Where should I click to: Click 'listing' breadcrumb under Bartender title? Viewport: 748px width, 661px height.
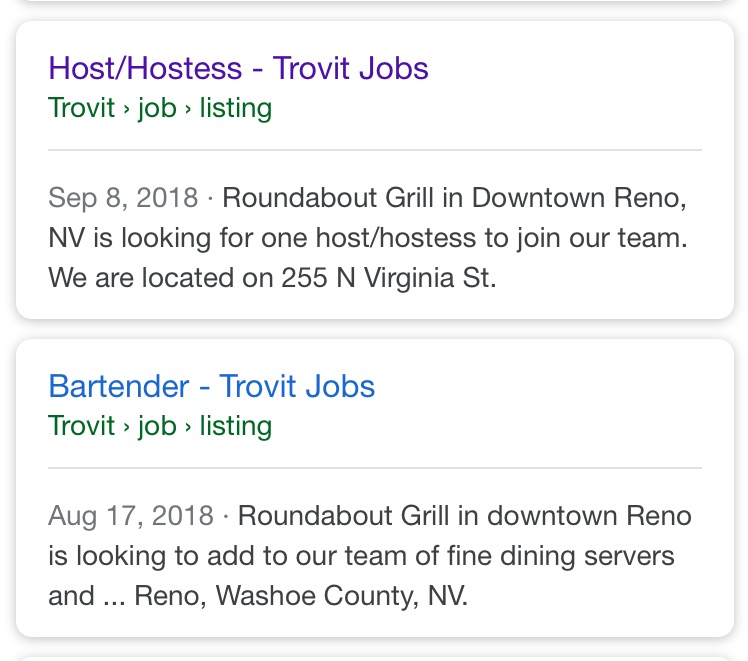tap(235, 426)
